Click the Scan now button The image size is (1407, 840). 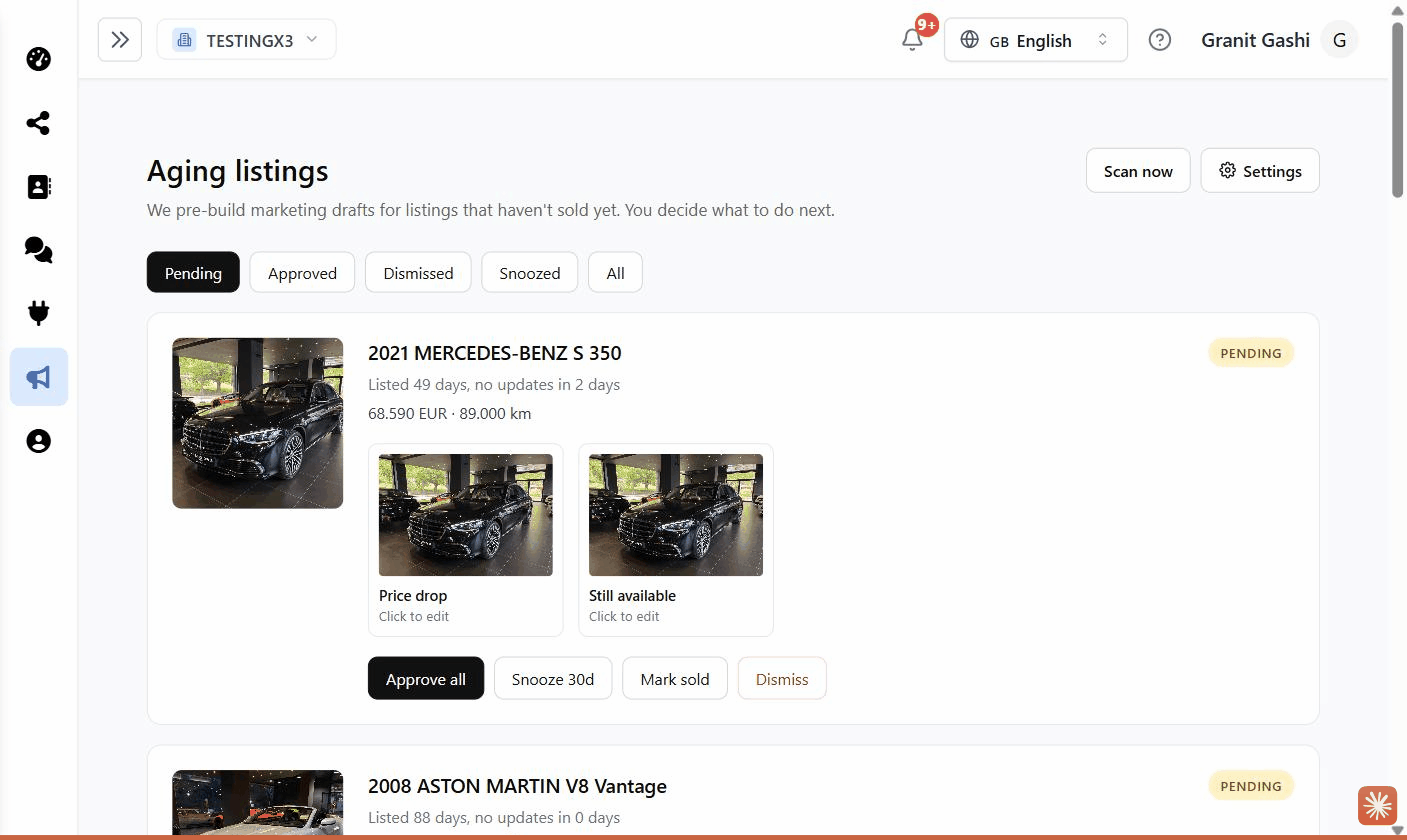coord(1138,170)
